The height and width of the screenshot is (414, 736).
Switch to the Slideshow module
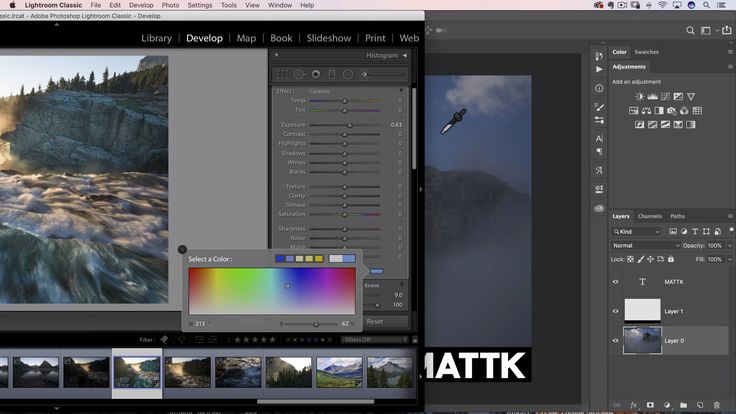click(x=329, y=38)
